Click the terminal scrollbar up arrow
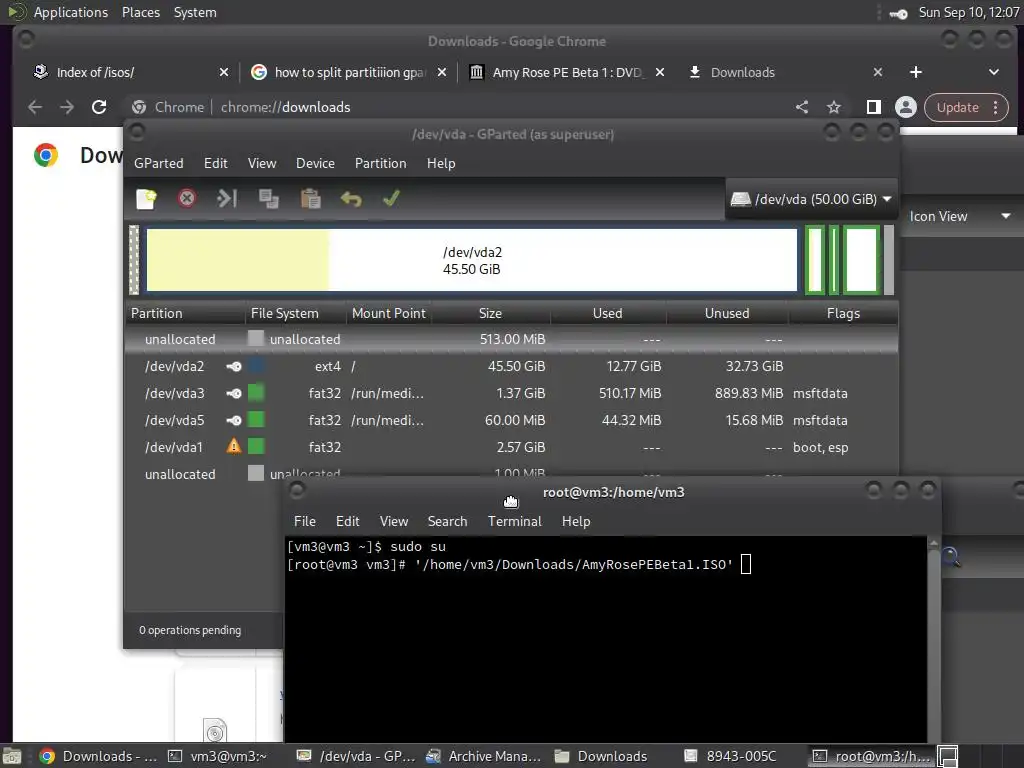Viewport: 1024px width, 768px height. tap(934, 542)
